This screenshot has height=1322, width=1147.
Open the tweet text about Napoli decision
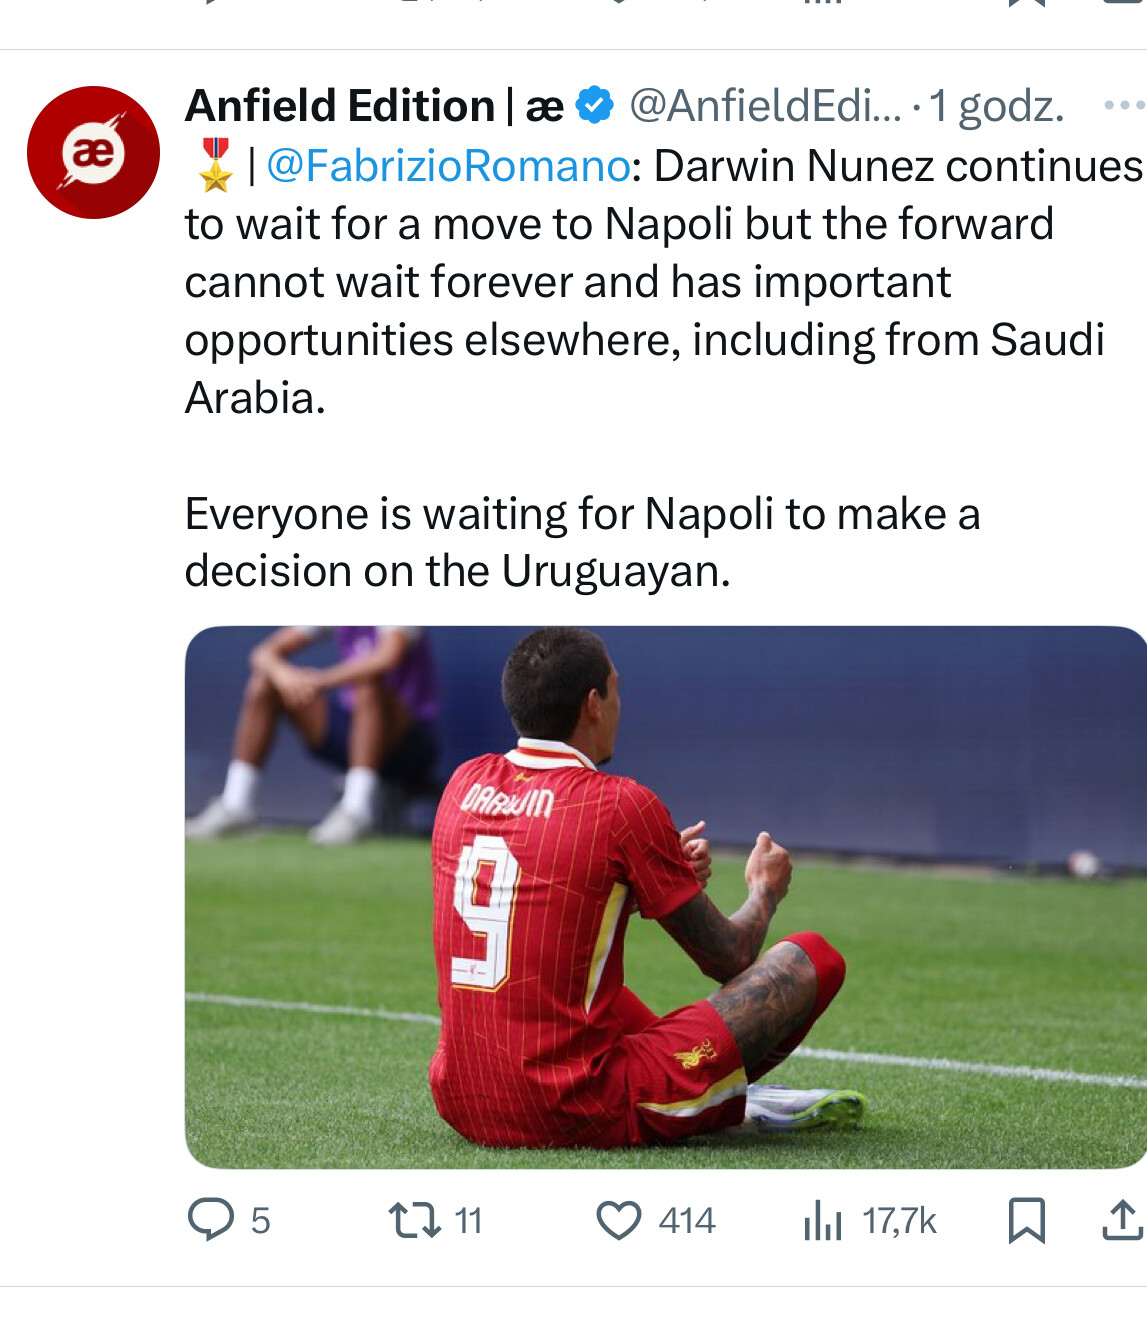click(x=582, y=542)
